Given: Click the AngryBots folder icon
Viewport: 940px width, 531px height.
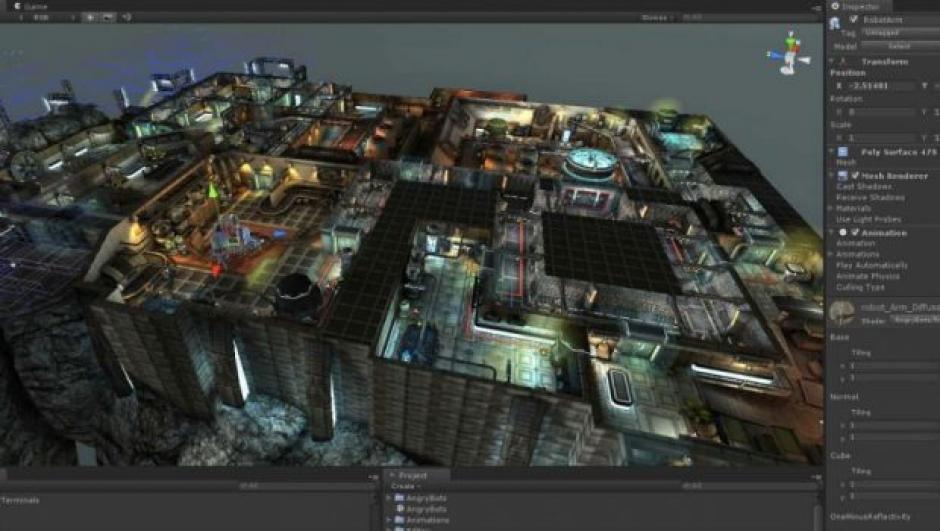Looking at the screenshot, I should [399, 498].
